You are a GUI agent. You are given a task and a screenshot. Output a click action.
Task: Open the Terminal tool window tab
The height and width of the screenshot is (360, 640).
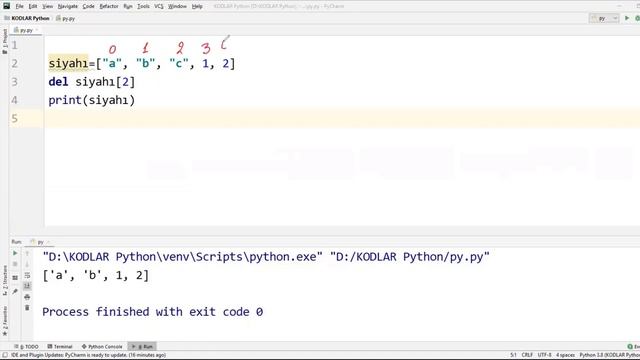pos(60,347)
